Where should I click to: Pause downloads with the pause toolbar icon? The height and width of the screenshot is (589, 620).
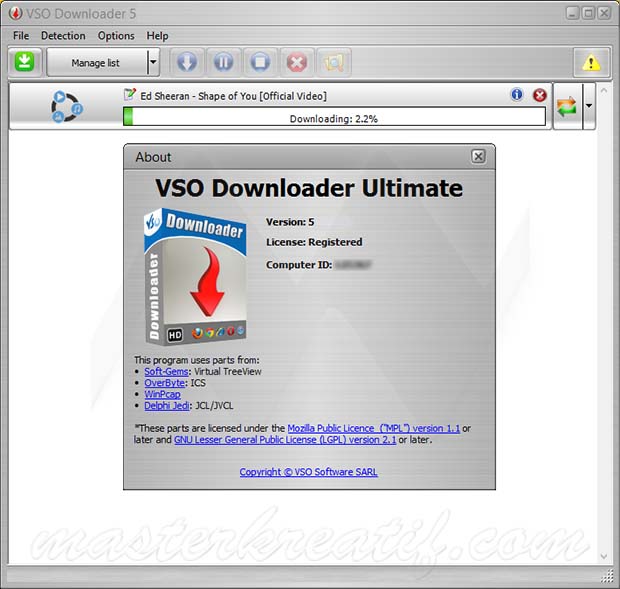coord(223,62)
